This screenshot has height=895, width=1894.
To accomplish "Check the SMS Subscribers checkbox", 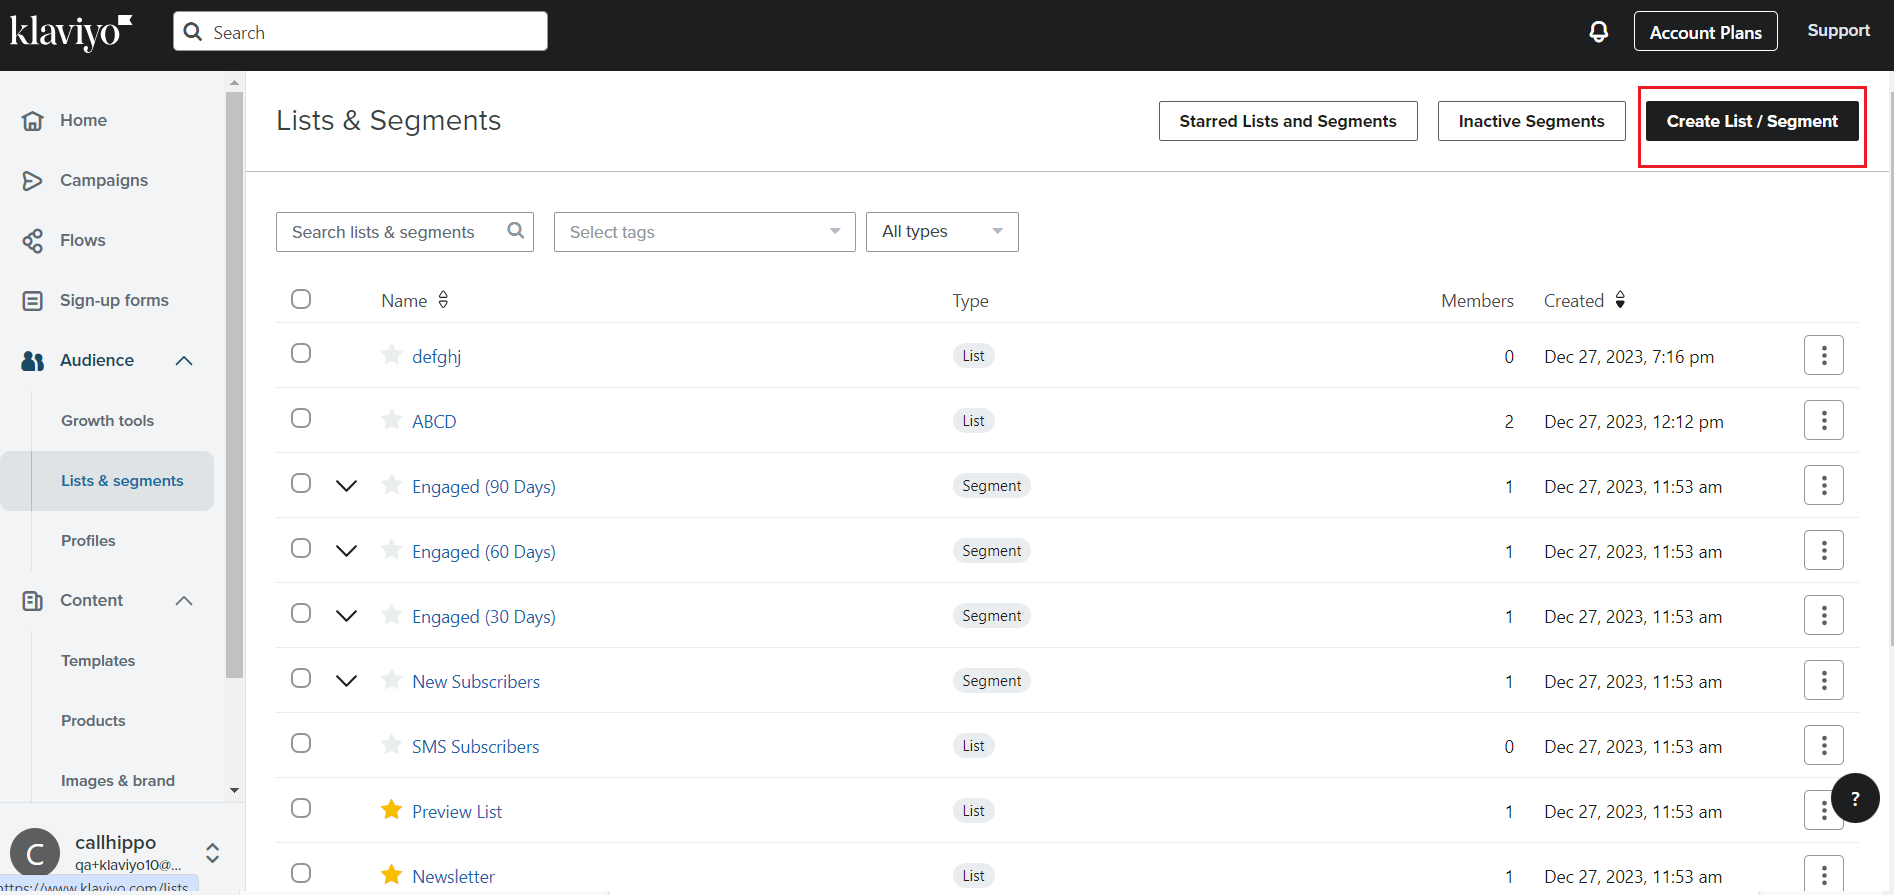I will [x=301, y=743].
